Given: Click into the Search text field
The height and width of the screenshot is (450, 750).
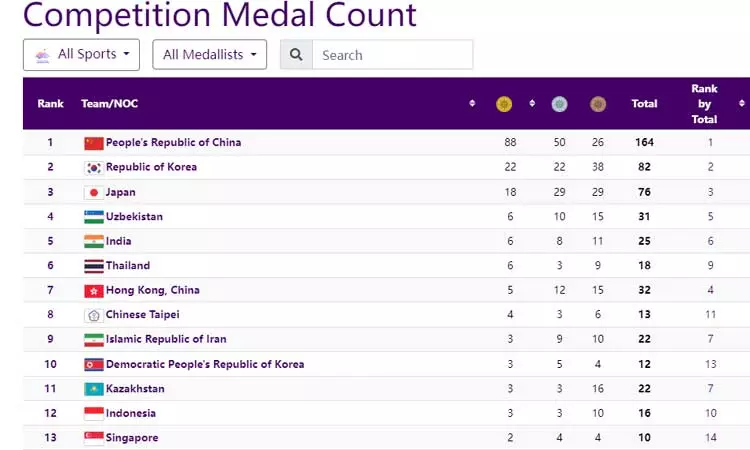Looking at the screenshot, I should coord(392,55).
